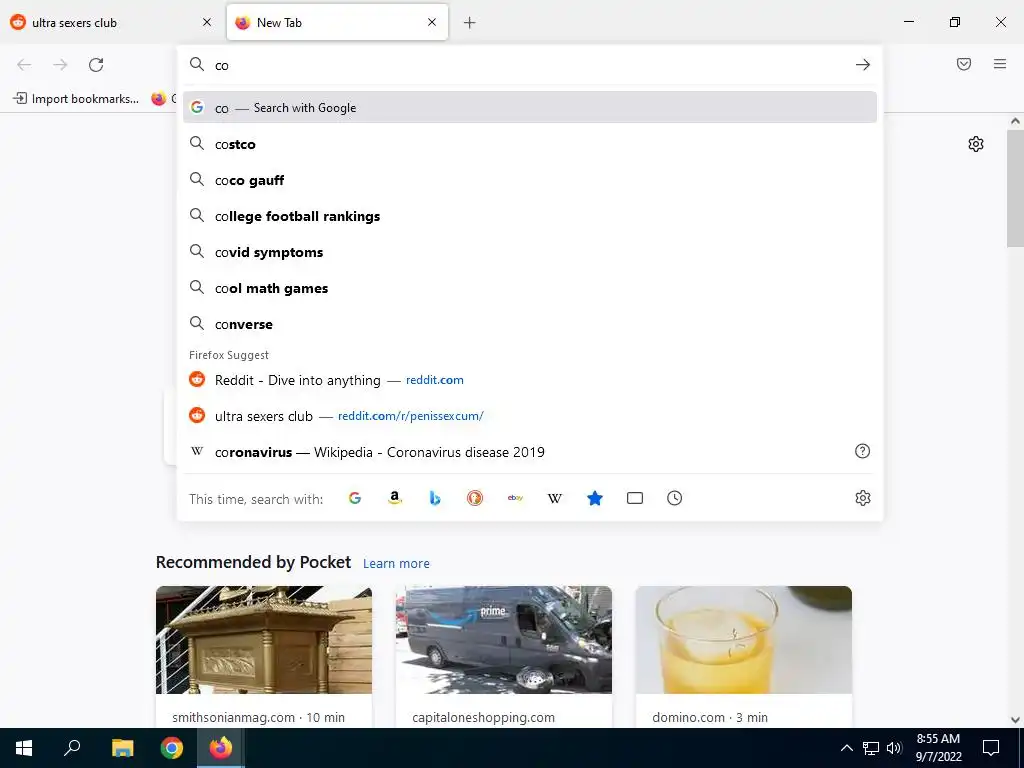This screenshot has height=768, width=1024.
Task: Open File Explorer from taskbar
Action: pos(122,748)
